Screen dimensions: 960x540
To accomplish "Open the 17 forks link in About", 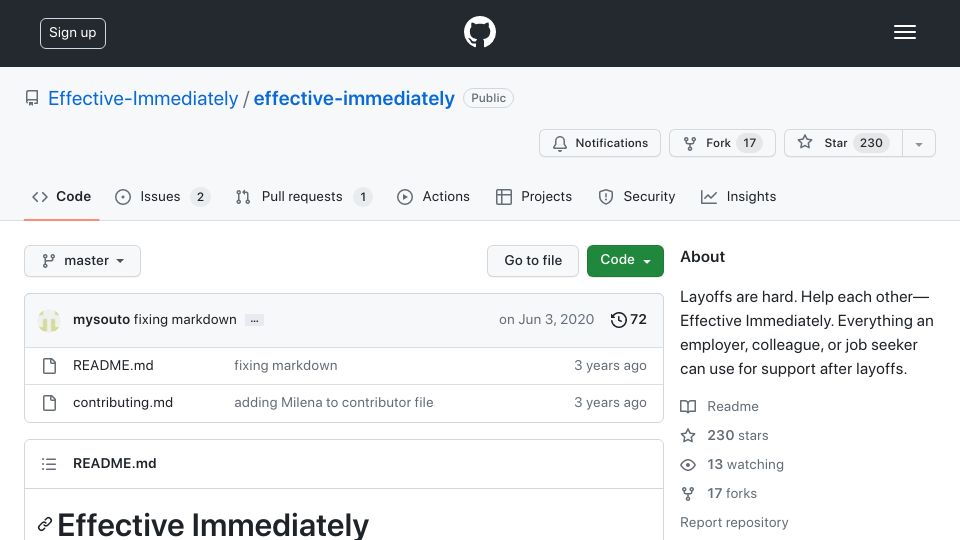I will tap(719, 493).
